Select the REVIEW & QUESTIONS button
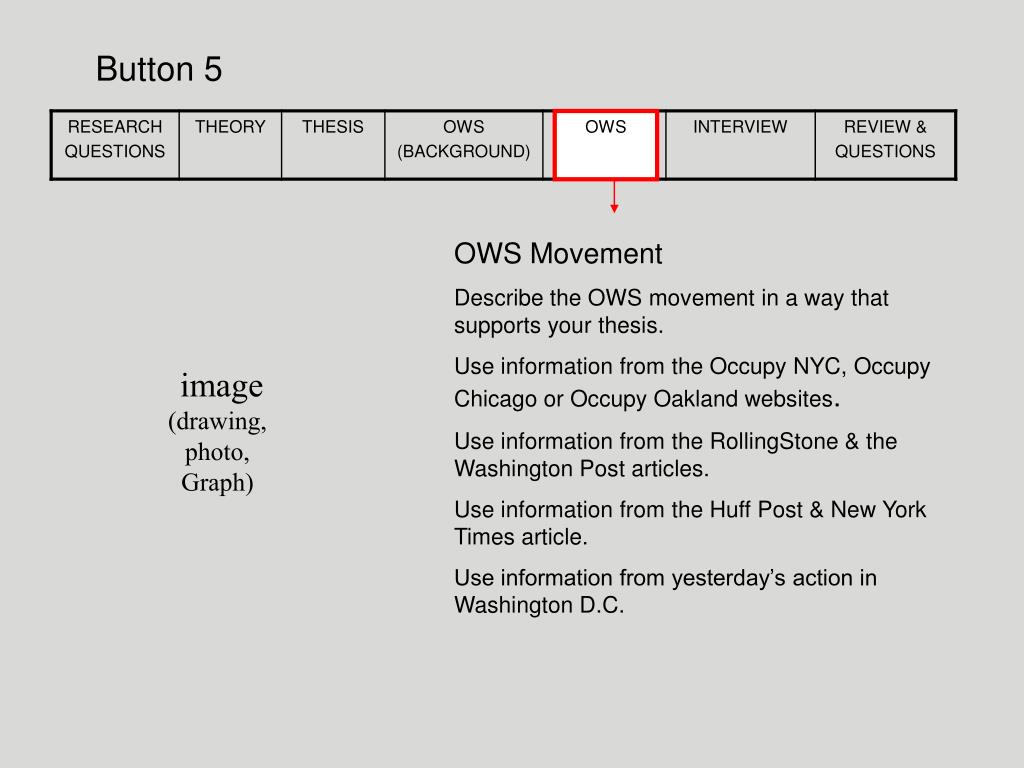1024x768 pixels. coord(885,145)
